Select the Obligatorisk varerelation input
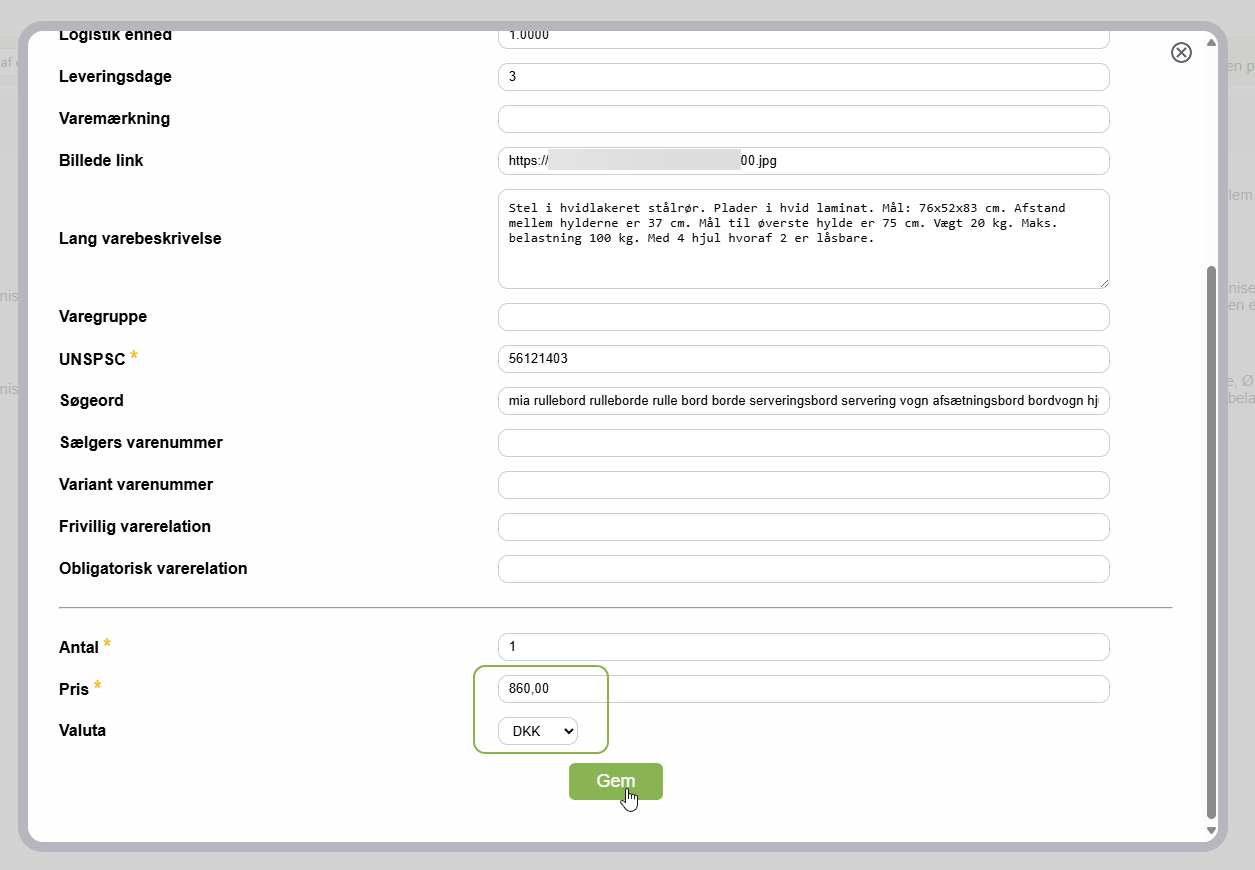The image size is (1255, 870). tap(804, 569)
